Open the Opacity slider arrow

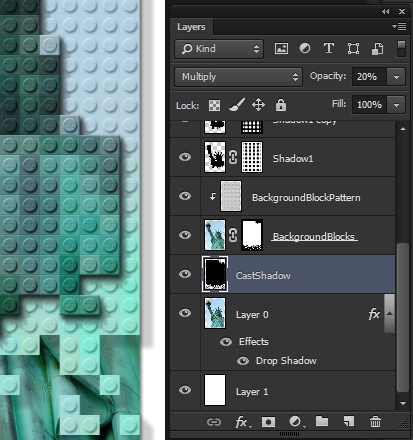(x=396, y=77)
